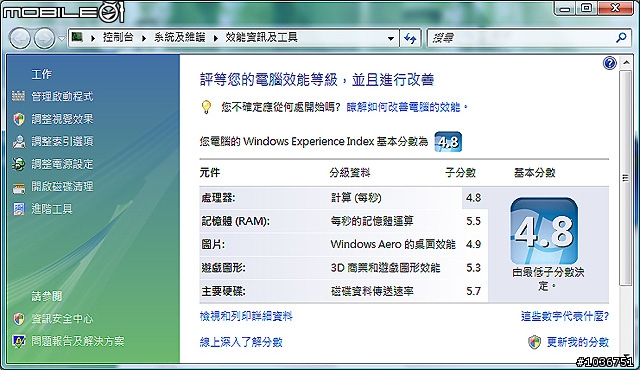Click '磁碟資料傳送速率' description text
640x370 pixels.
click(x=372, y=291)
